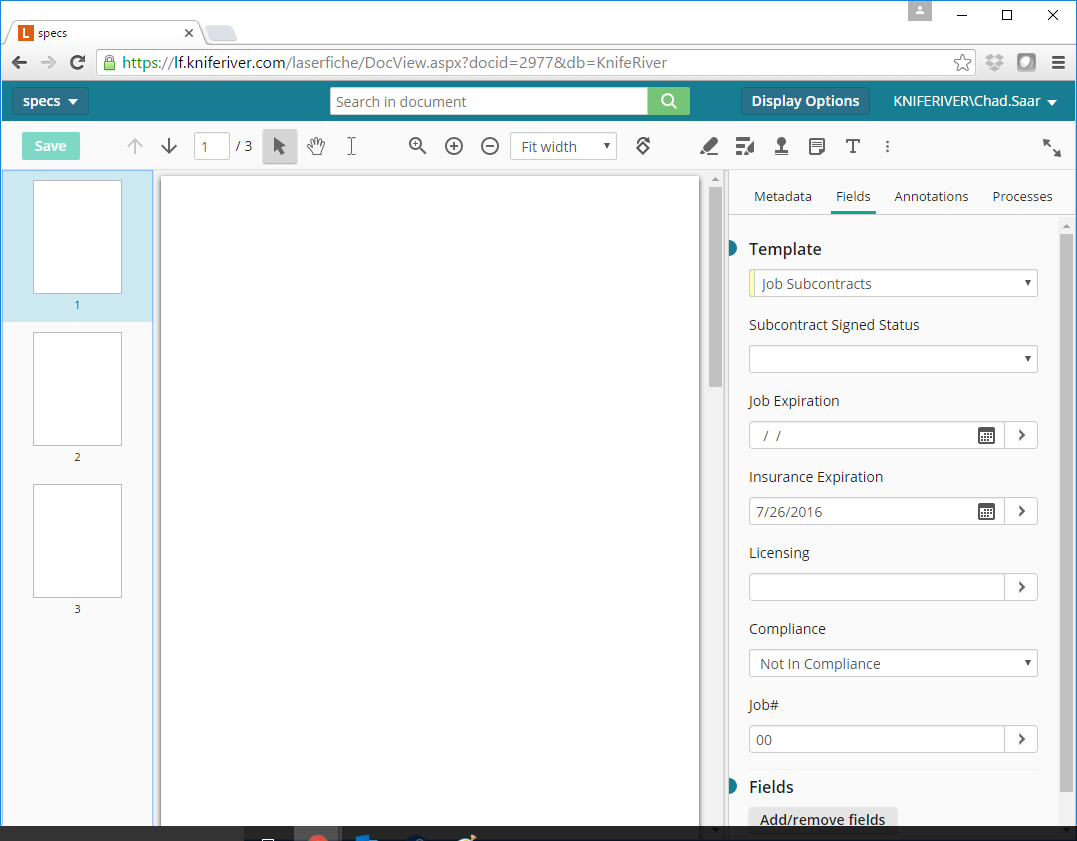Image resolution: width=1077 pixels, height=841 pixels.
Task: Click Display Options button
Action: click(x=805, y=101)
